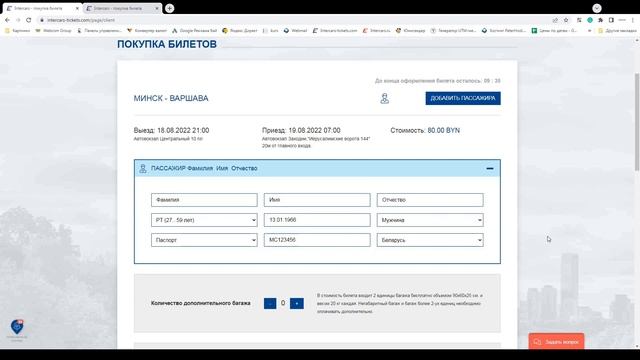
Task: Open the PT (27..59 лет) tariff dropdown
Action: click(x=204, y=220)
